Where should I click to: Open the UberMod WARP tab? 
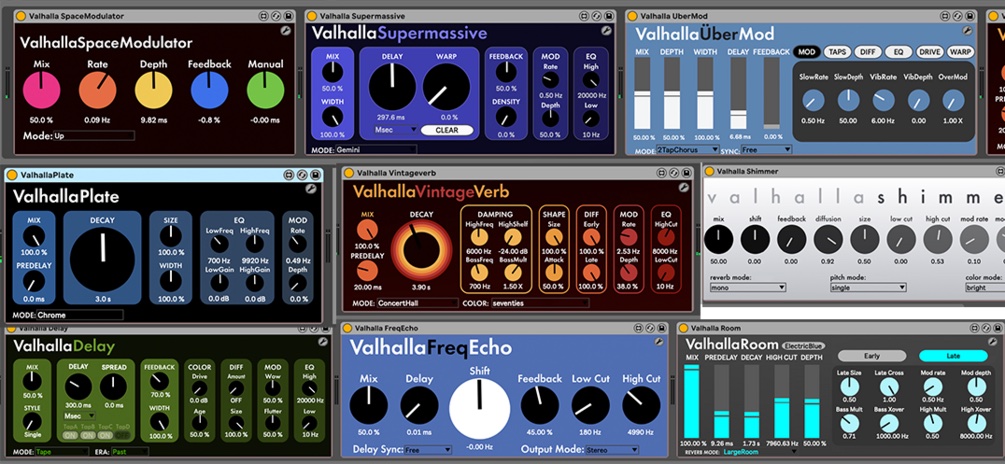coord(960,52)
